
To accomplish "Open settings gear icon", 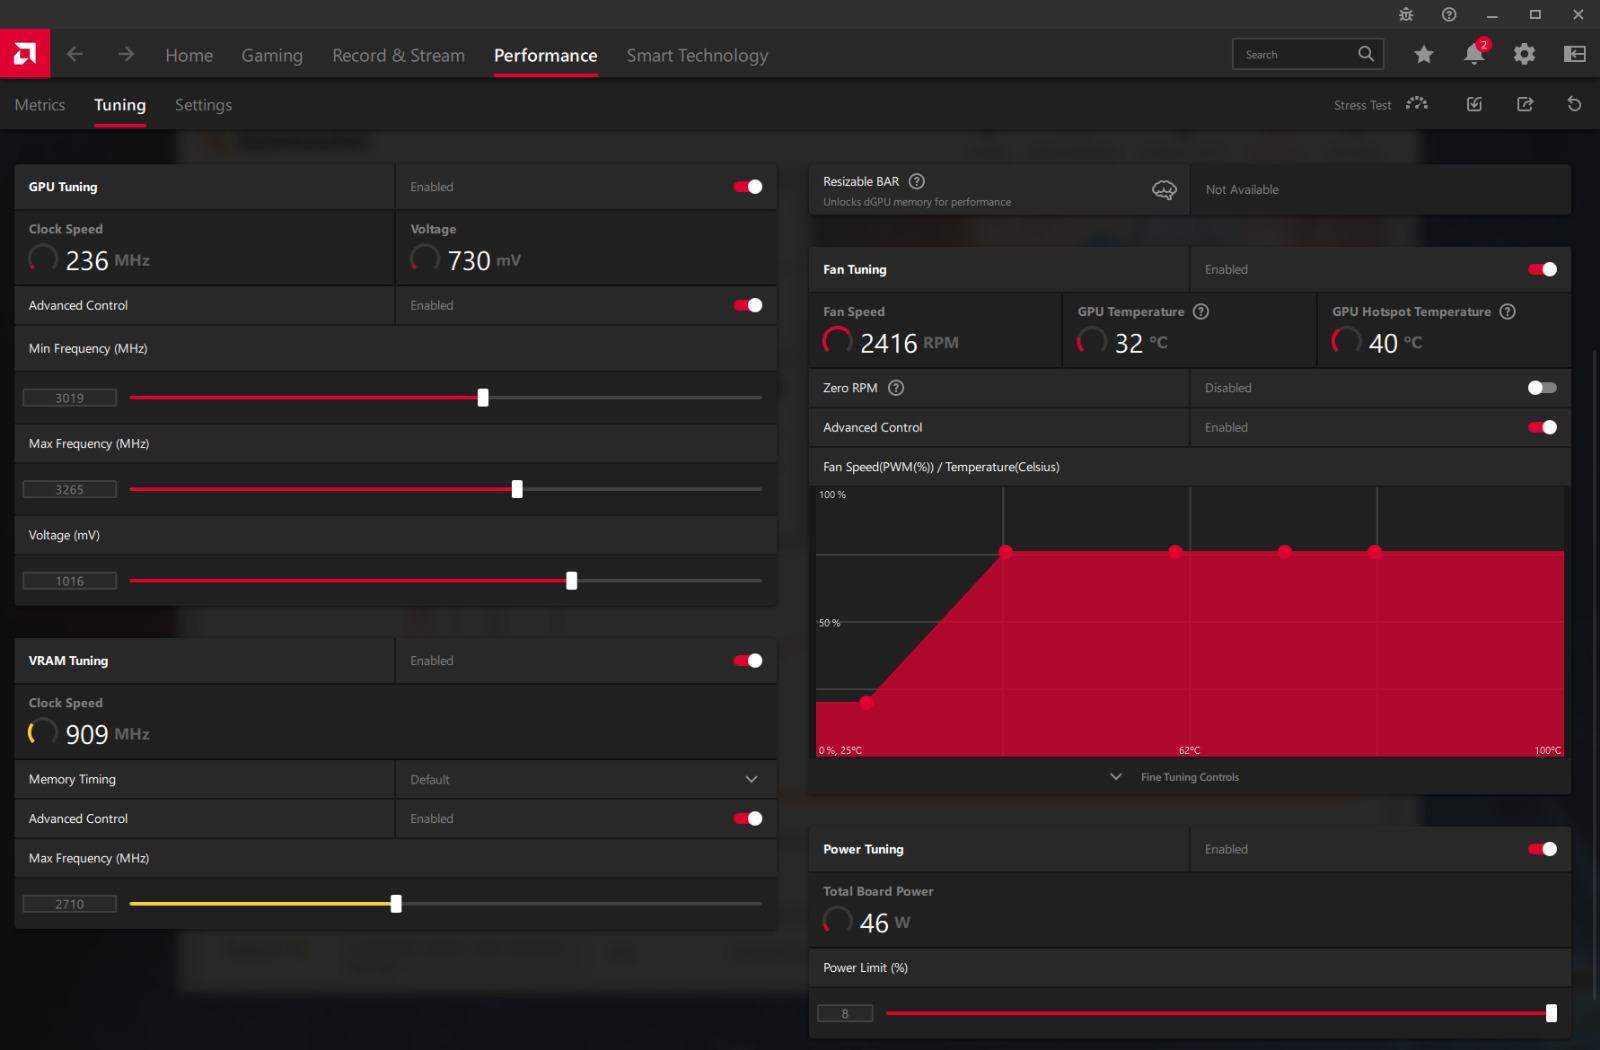I will pos(1524,54).
